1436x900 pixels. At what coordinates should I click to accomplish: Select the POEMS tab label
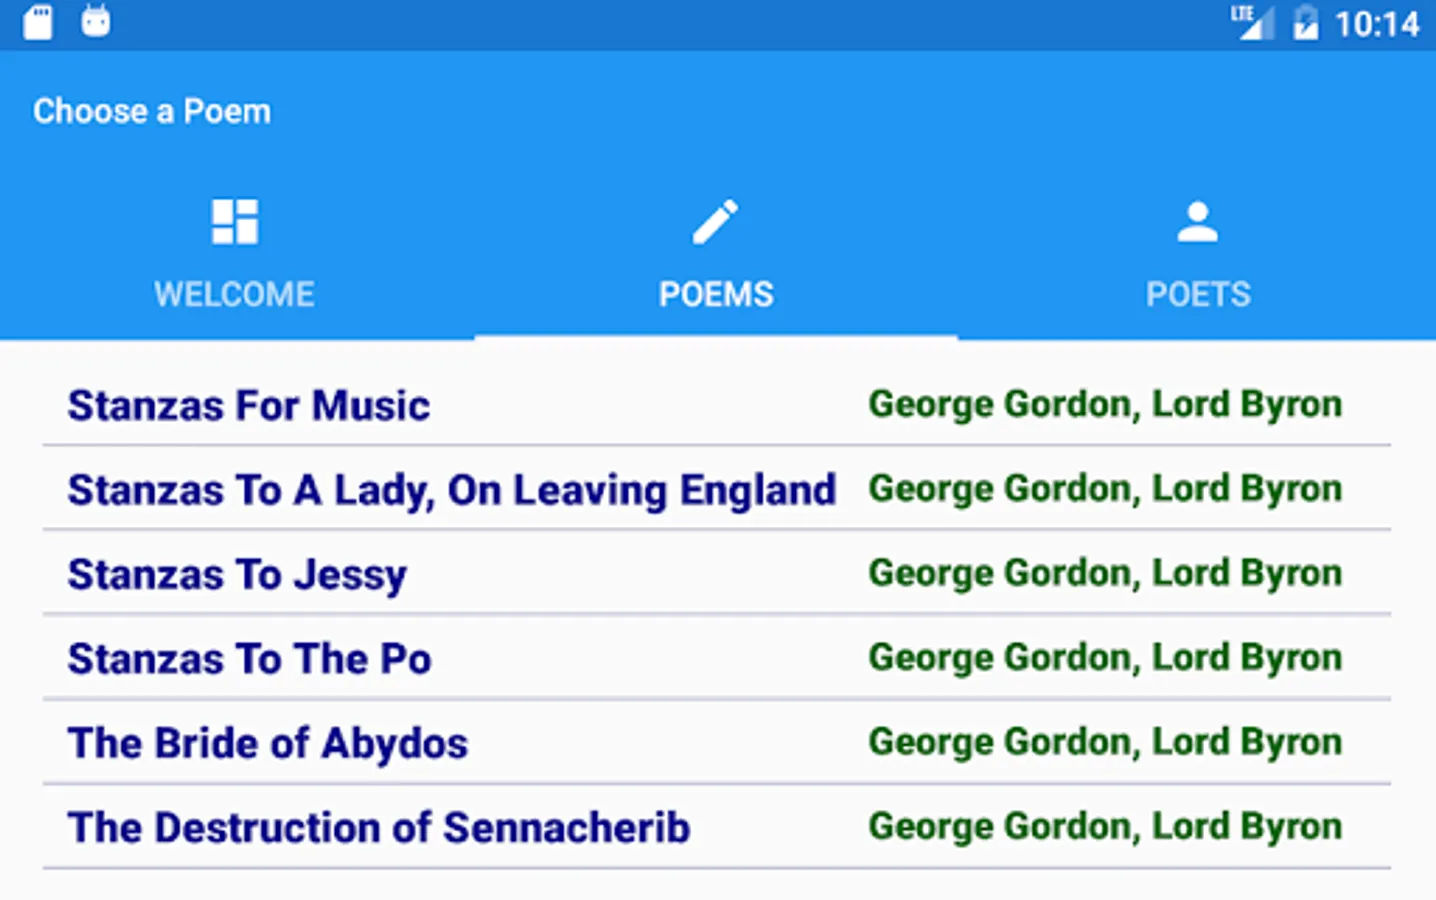pyautogui.click(x=716, y=294)
